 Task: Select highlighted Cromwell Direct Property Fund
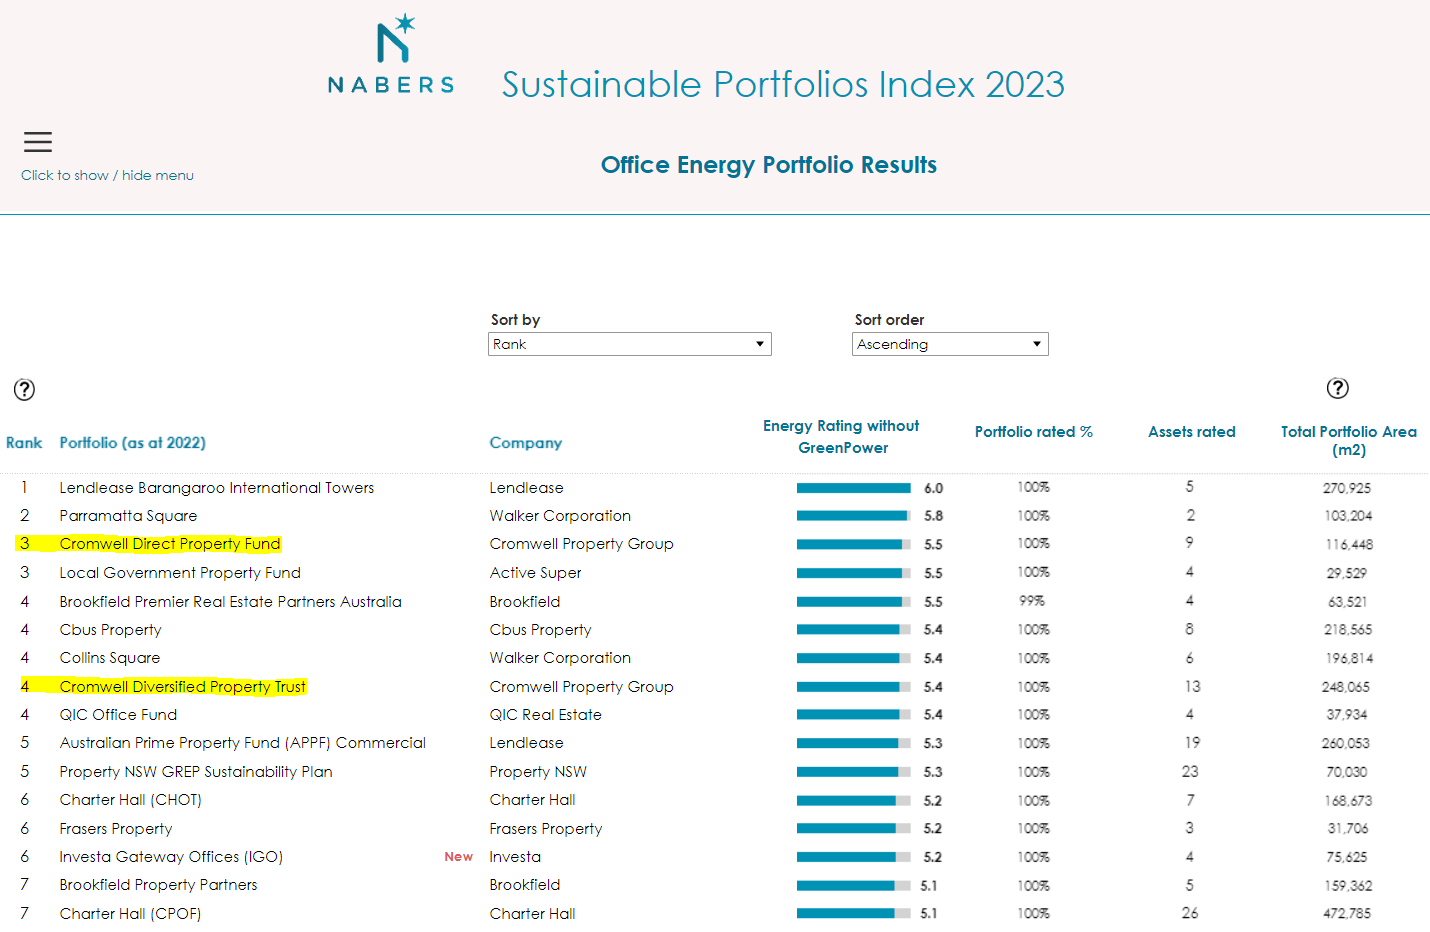coord(170,544)
